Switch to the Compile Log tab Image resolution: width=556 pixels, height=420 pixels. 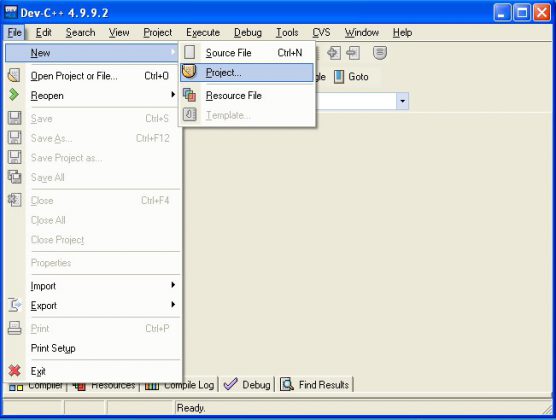click(180, 385)
